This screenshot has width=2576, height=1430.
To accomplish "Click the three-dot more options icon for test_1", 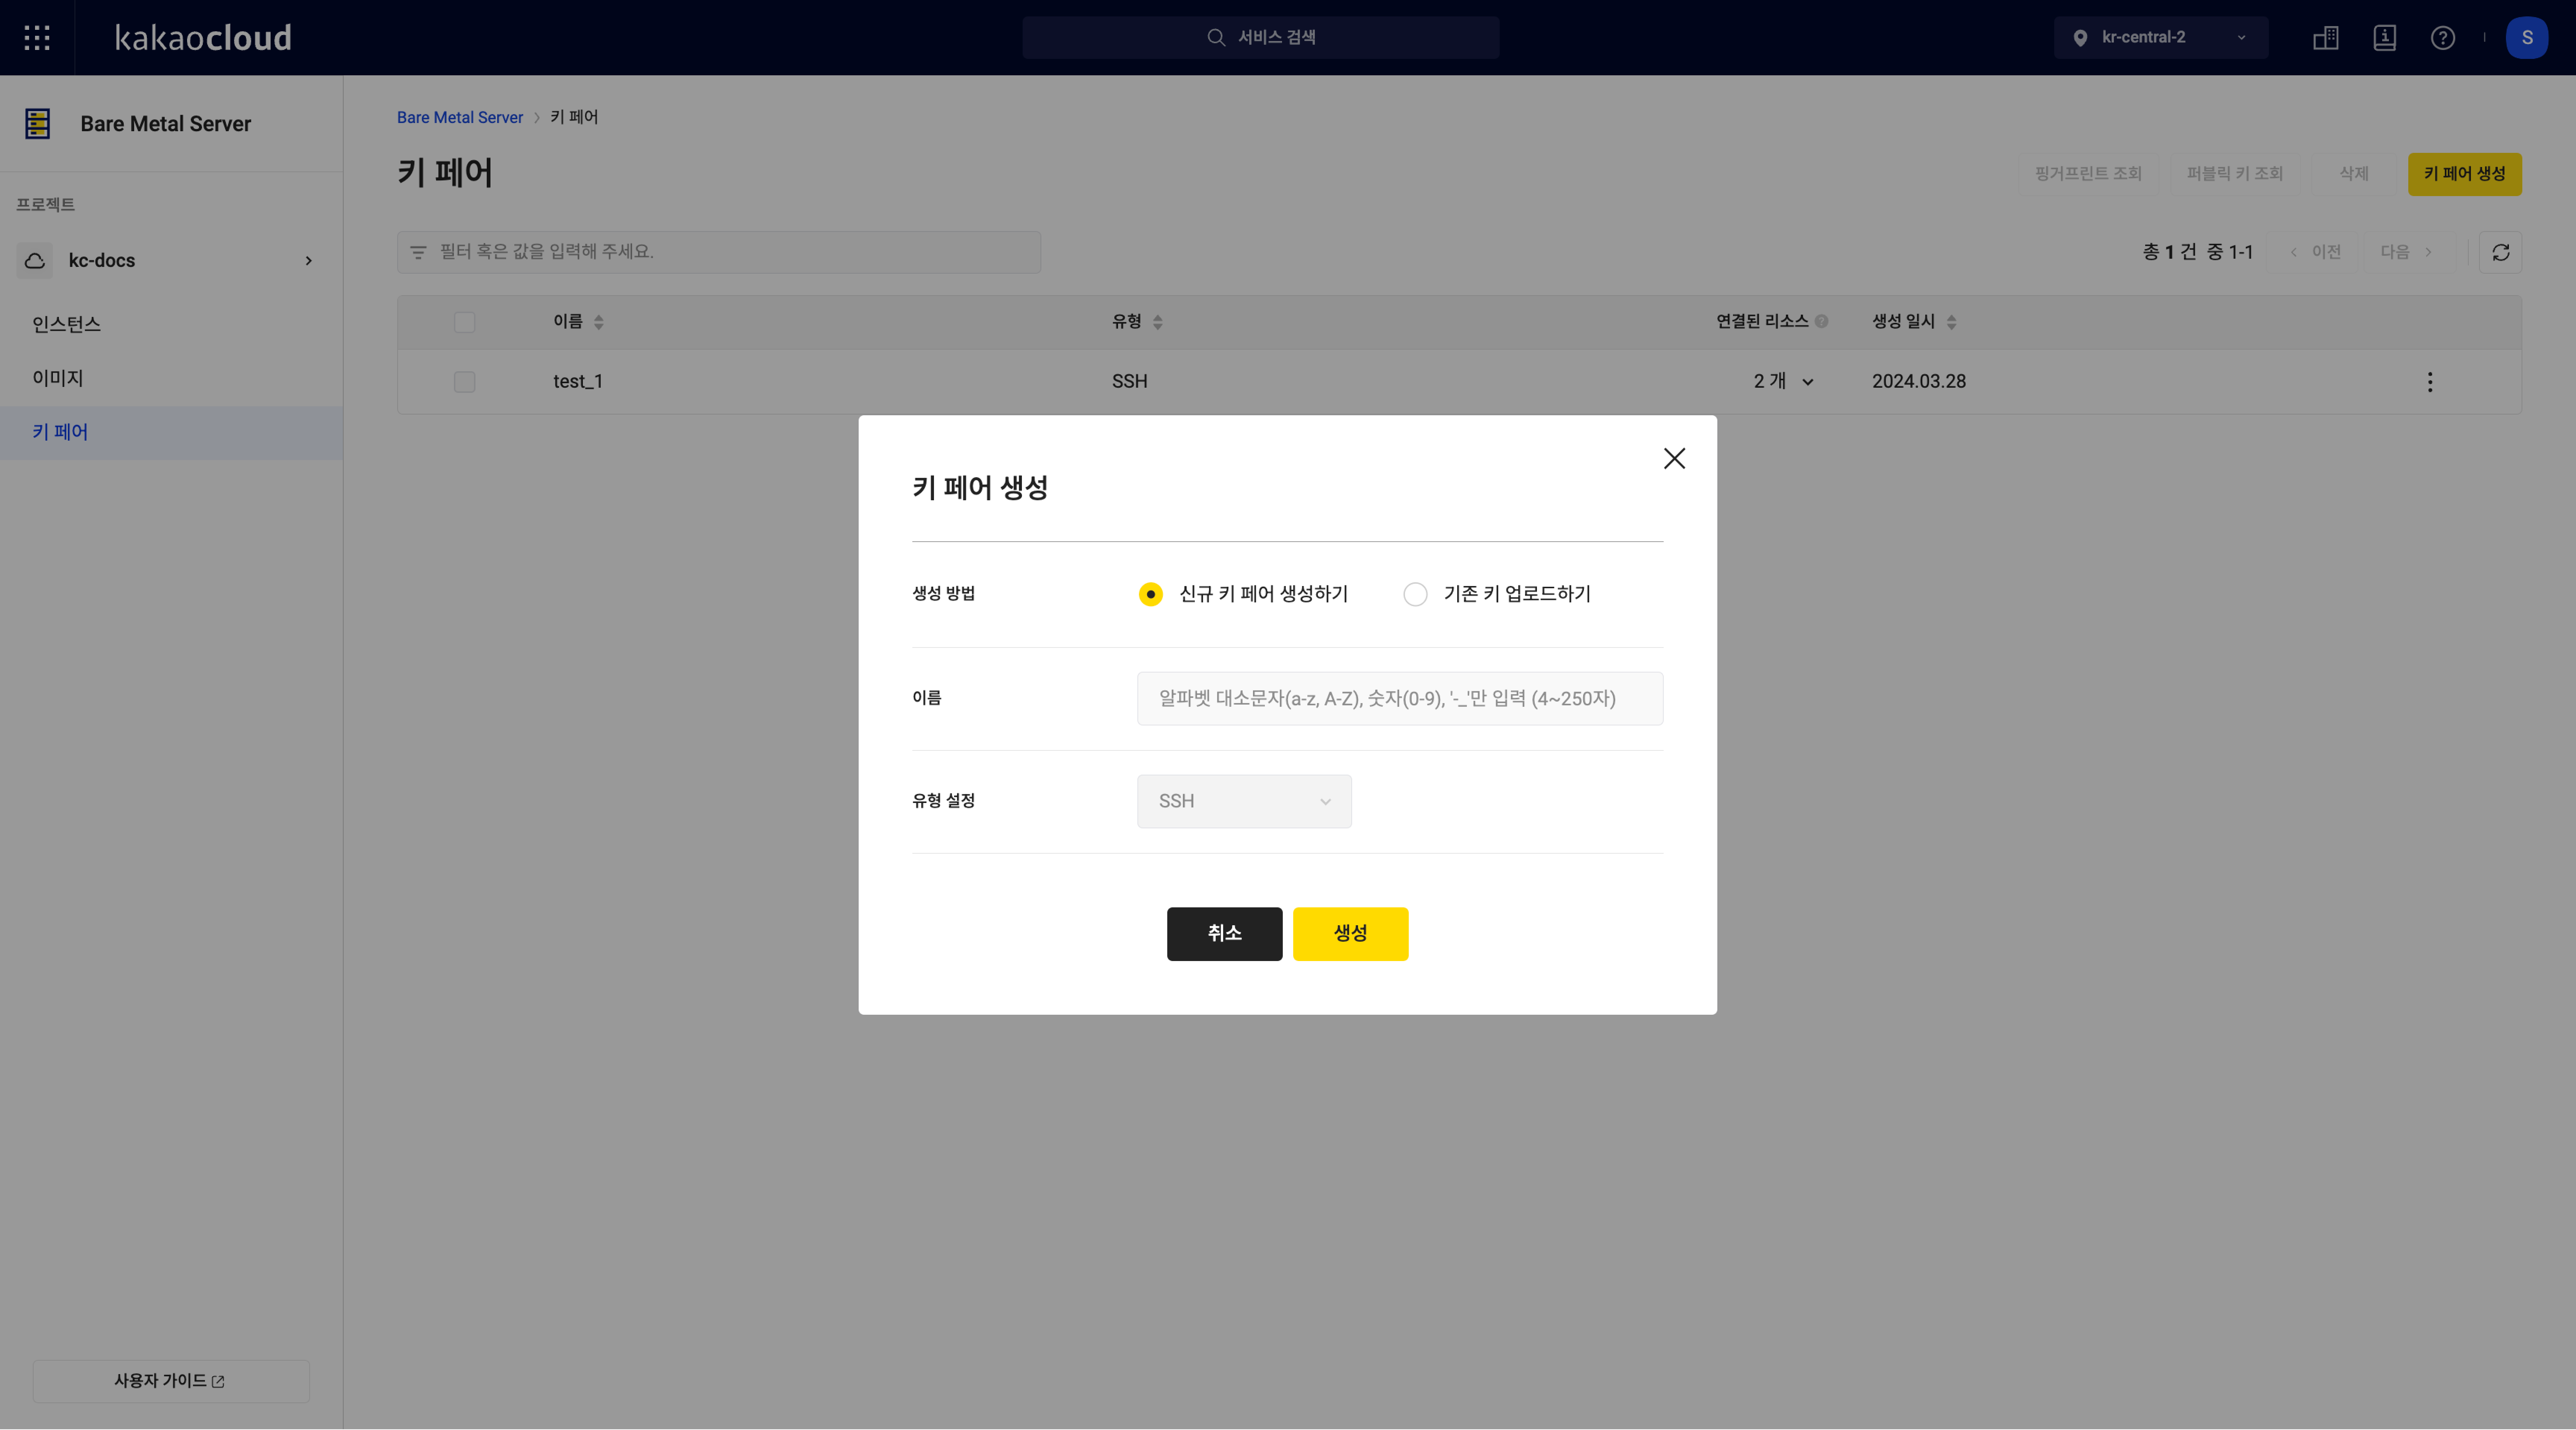I will pos(2430,382).
